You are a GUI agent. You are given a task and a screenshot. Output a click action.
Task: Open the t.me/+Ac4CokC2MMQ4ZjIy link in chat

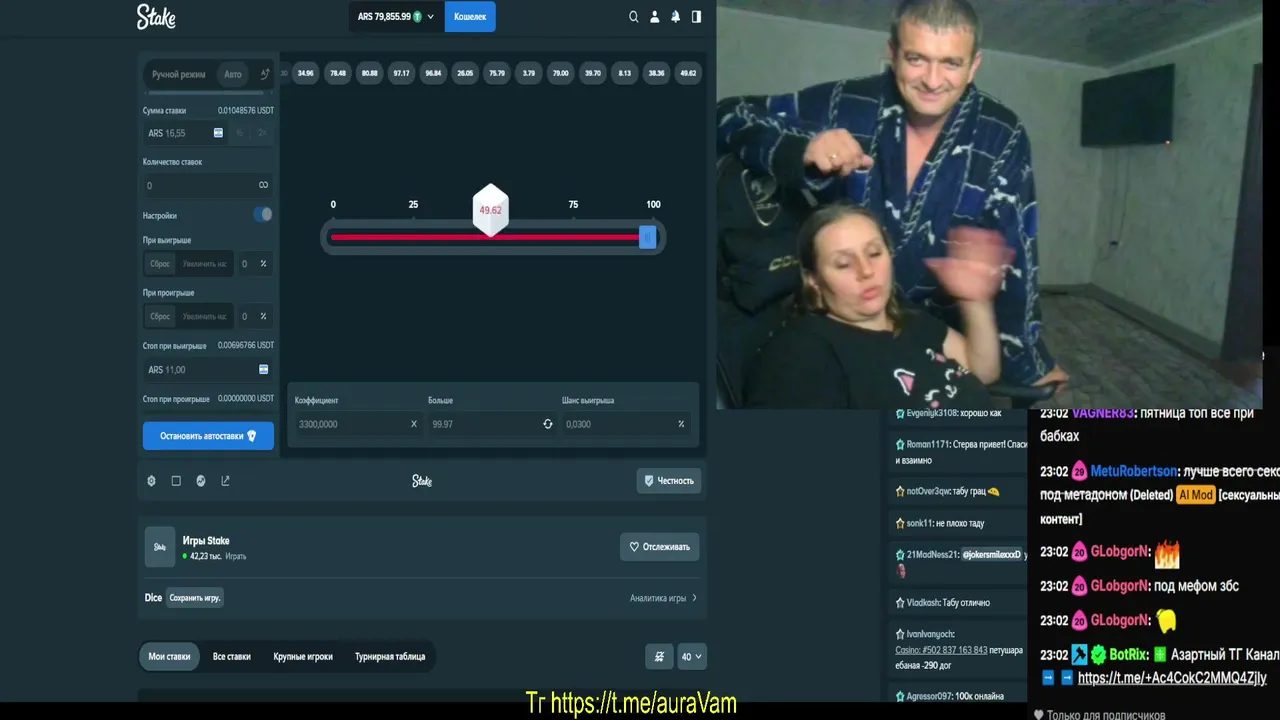point(1172,678)
